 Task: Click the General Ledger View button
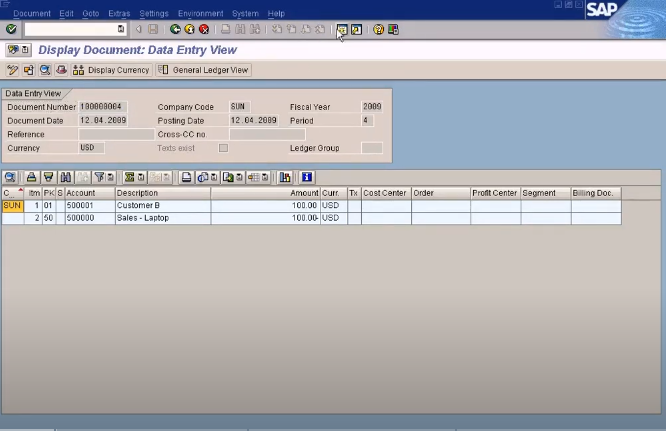[204, 70]
